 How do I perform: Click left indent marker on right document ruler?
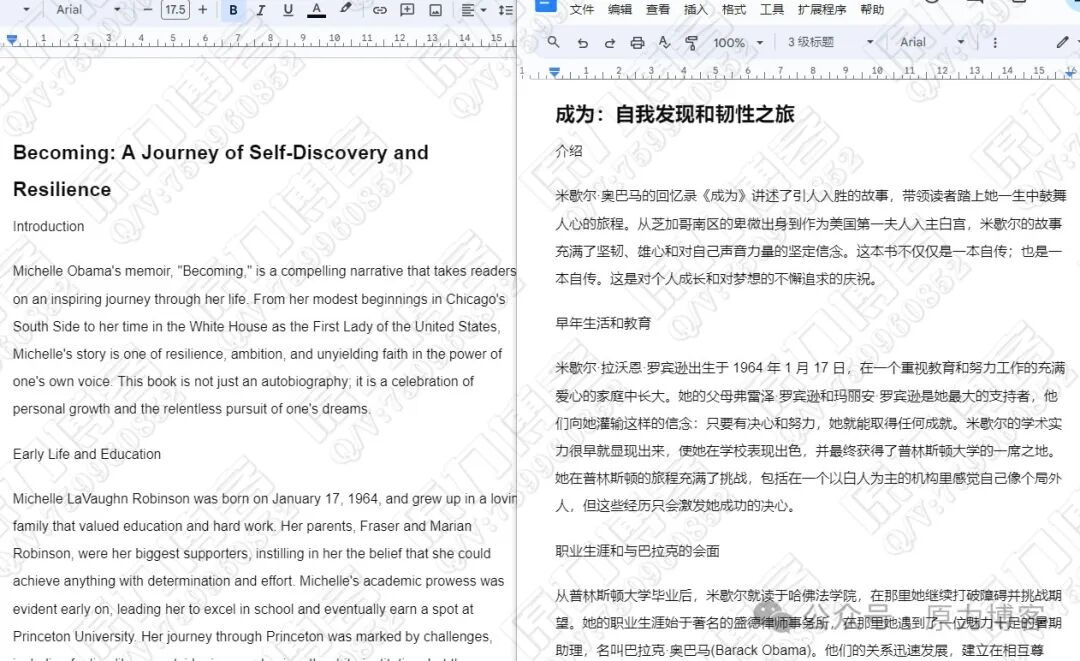coord(554,72)
